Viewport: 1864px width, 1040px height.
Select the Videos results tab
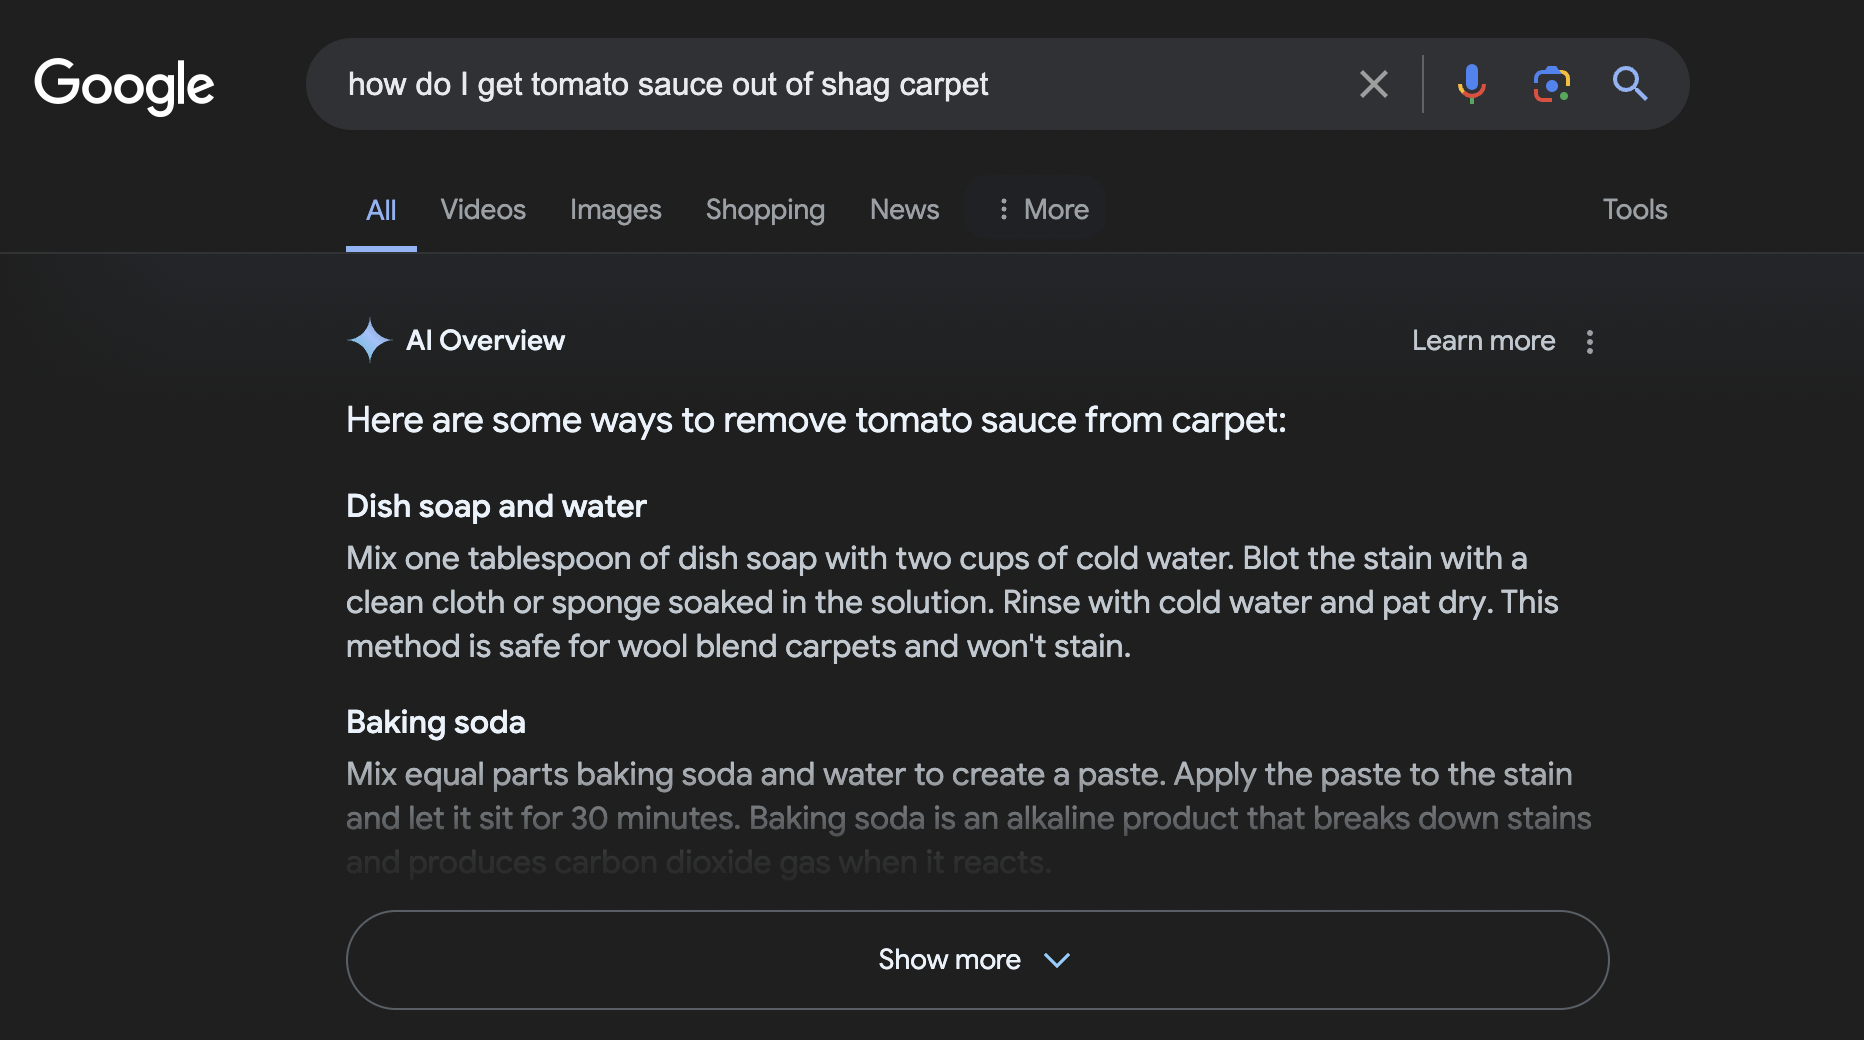point(483,209)
